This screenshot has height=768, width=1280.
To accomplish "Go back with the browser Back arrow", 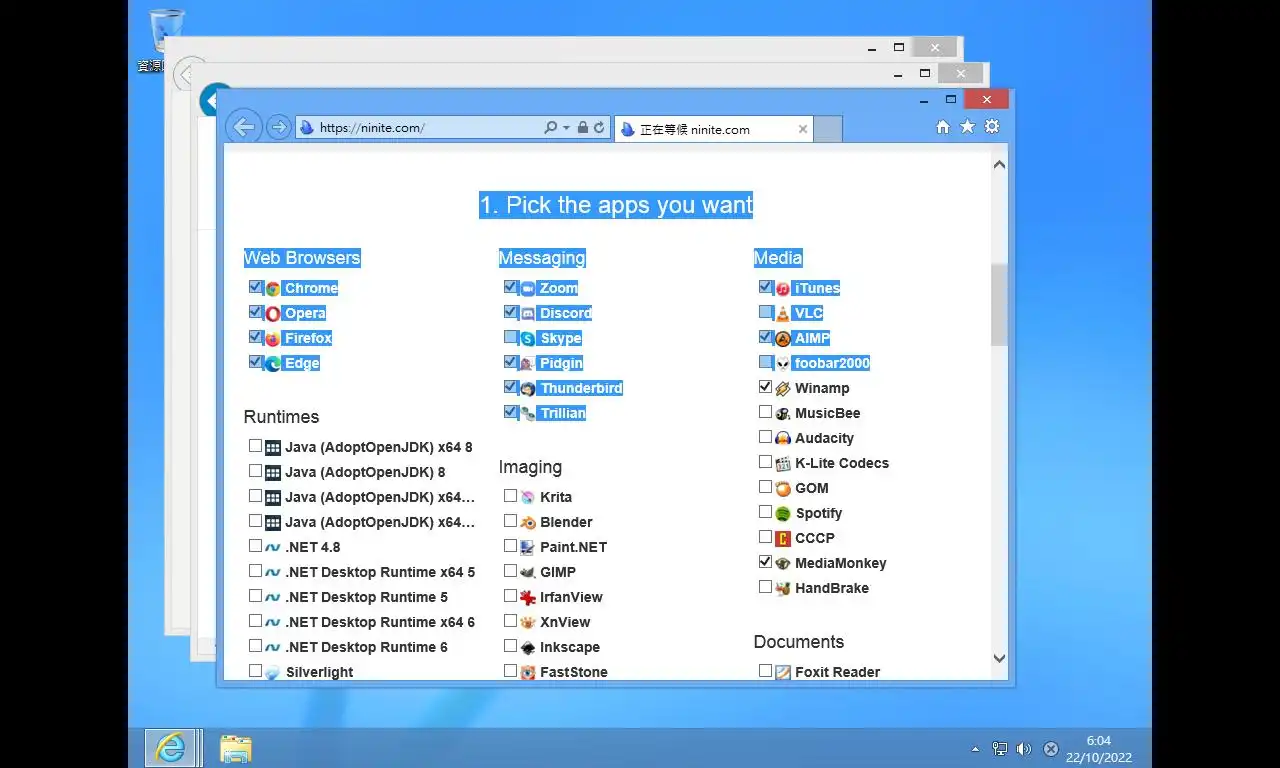I will tap(244, 127).
